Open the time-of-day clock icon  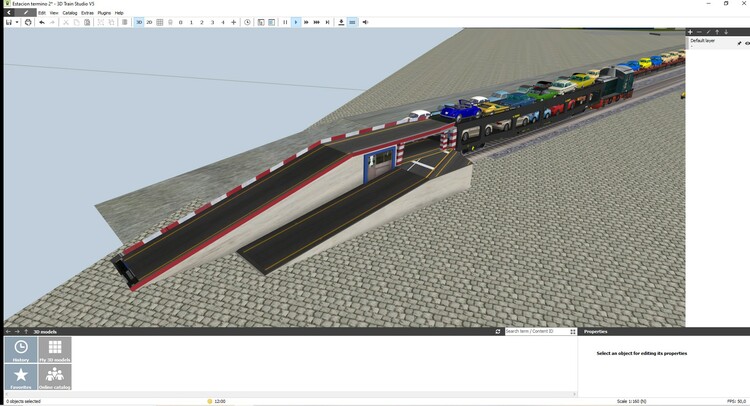click(247, 22)
